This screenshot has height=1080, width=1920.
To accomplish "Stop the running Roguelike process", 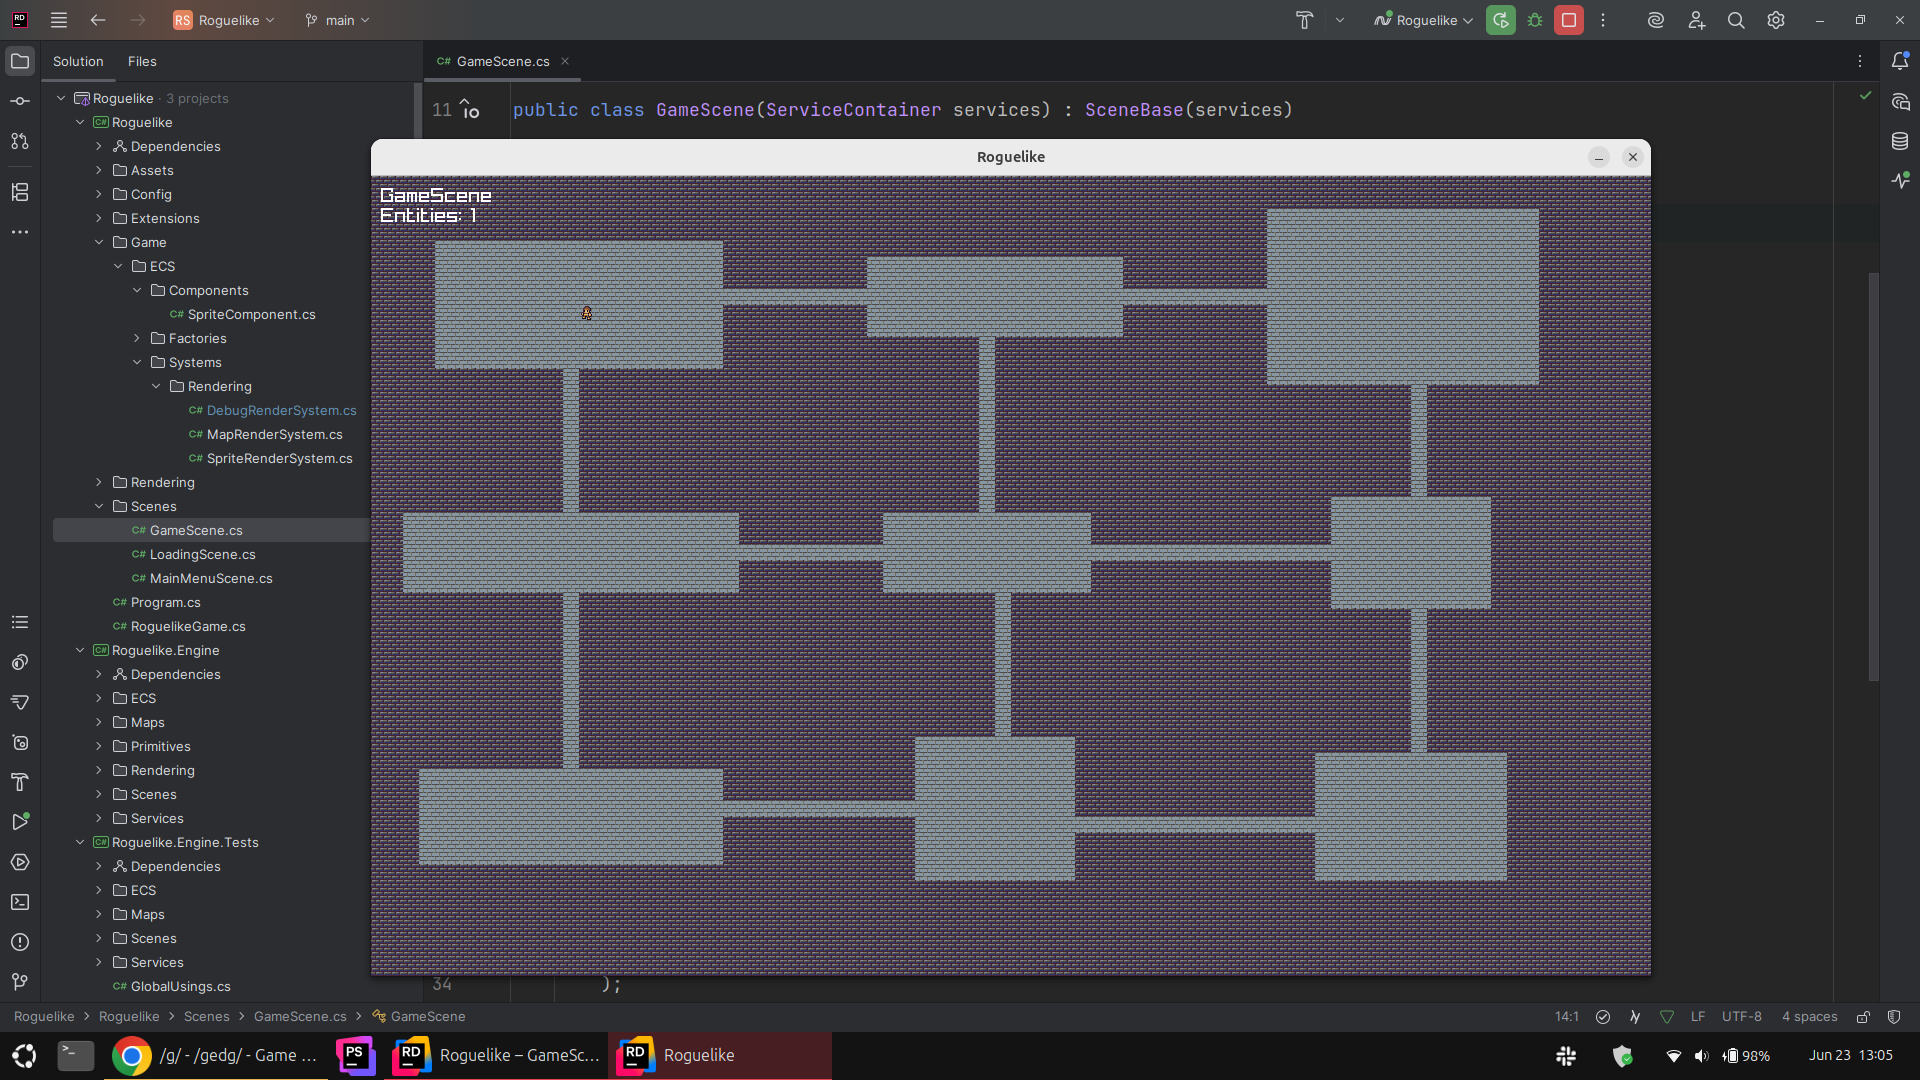I will point(1569,20).
